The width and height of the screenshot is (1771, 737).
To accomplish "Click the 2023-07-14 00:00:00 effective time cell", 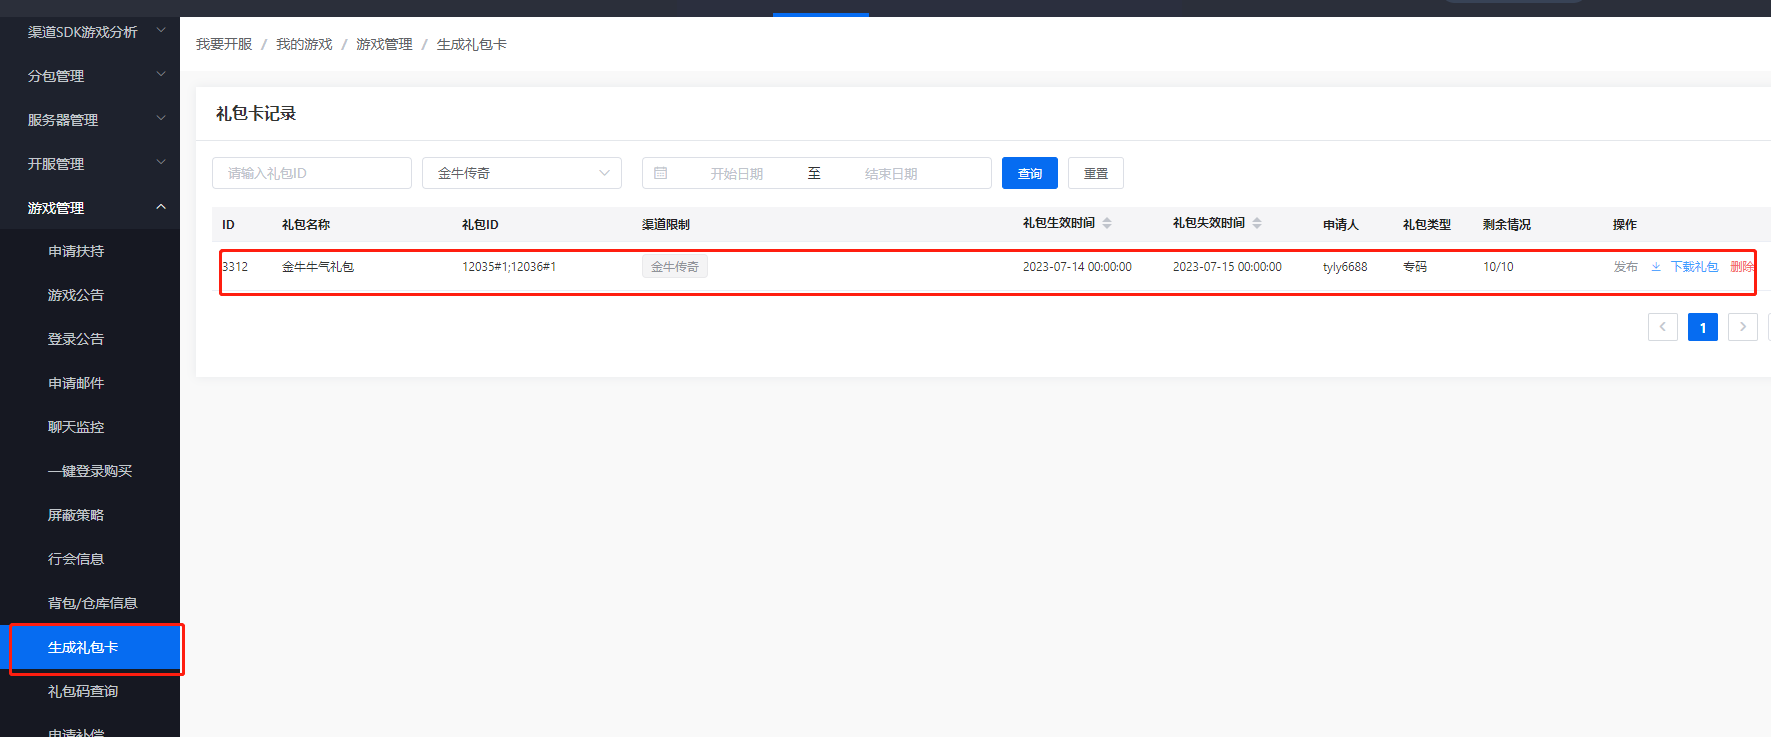I will (1077, 267).
